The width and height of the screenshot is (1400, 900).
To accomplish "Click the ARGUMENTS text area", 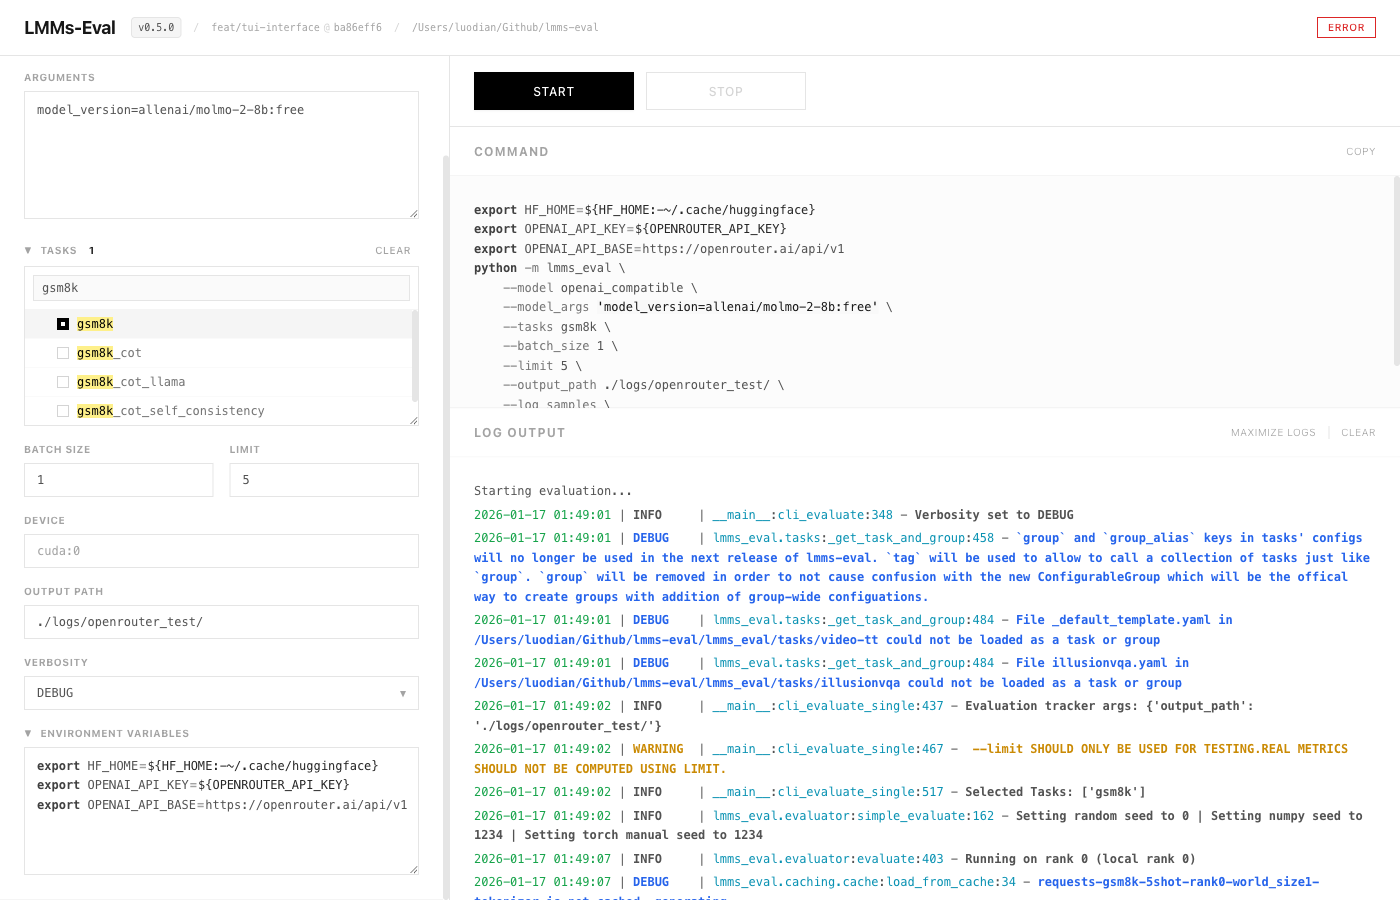I will click(221, 155).
